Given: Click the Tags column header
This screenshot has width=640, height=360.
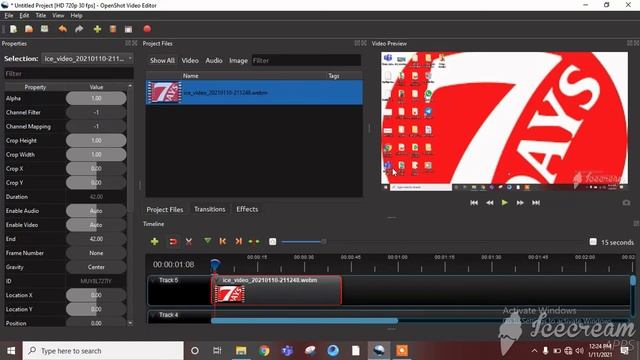Looking at the screenshot, I should 333,76.
